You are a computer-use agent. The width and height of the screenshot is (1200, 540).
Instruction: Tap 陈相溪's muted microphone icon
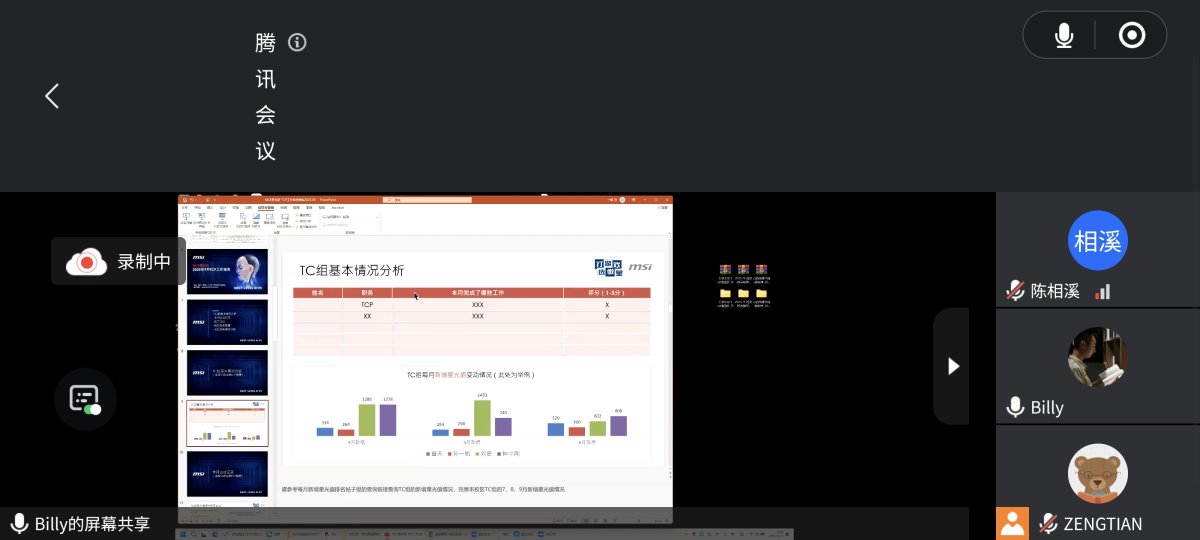tap(1015, 291)
